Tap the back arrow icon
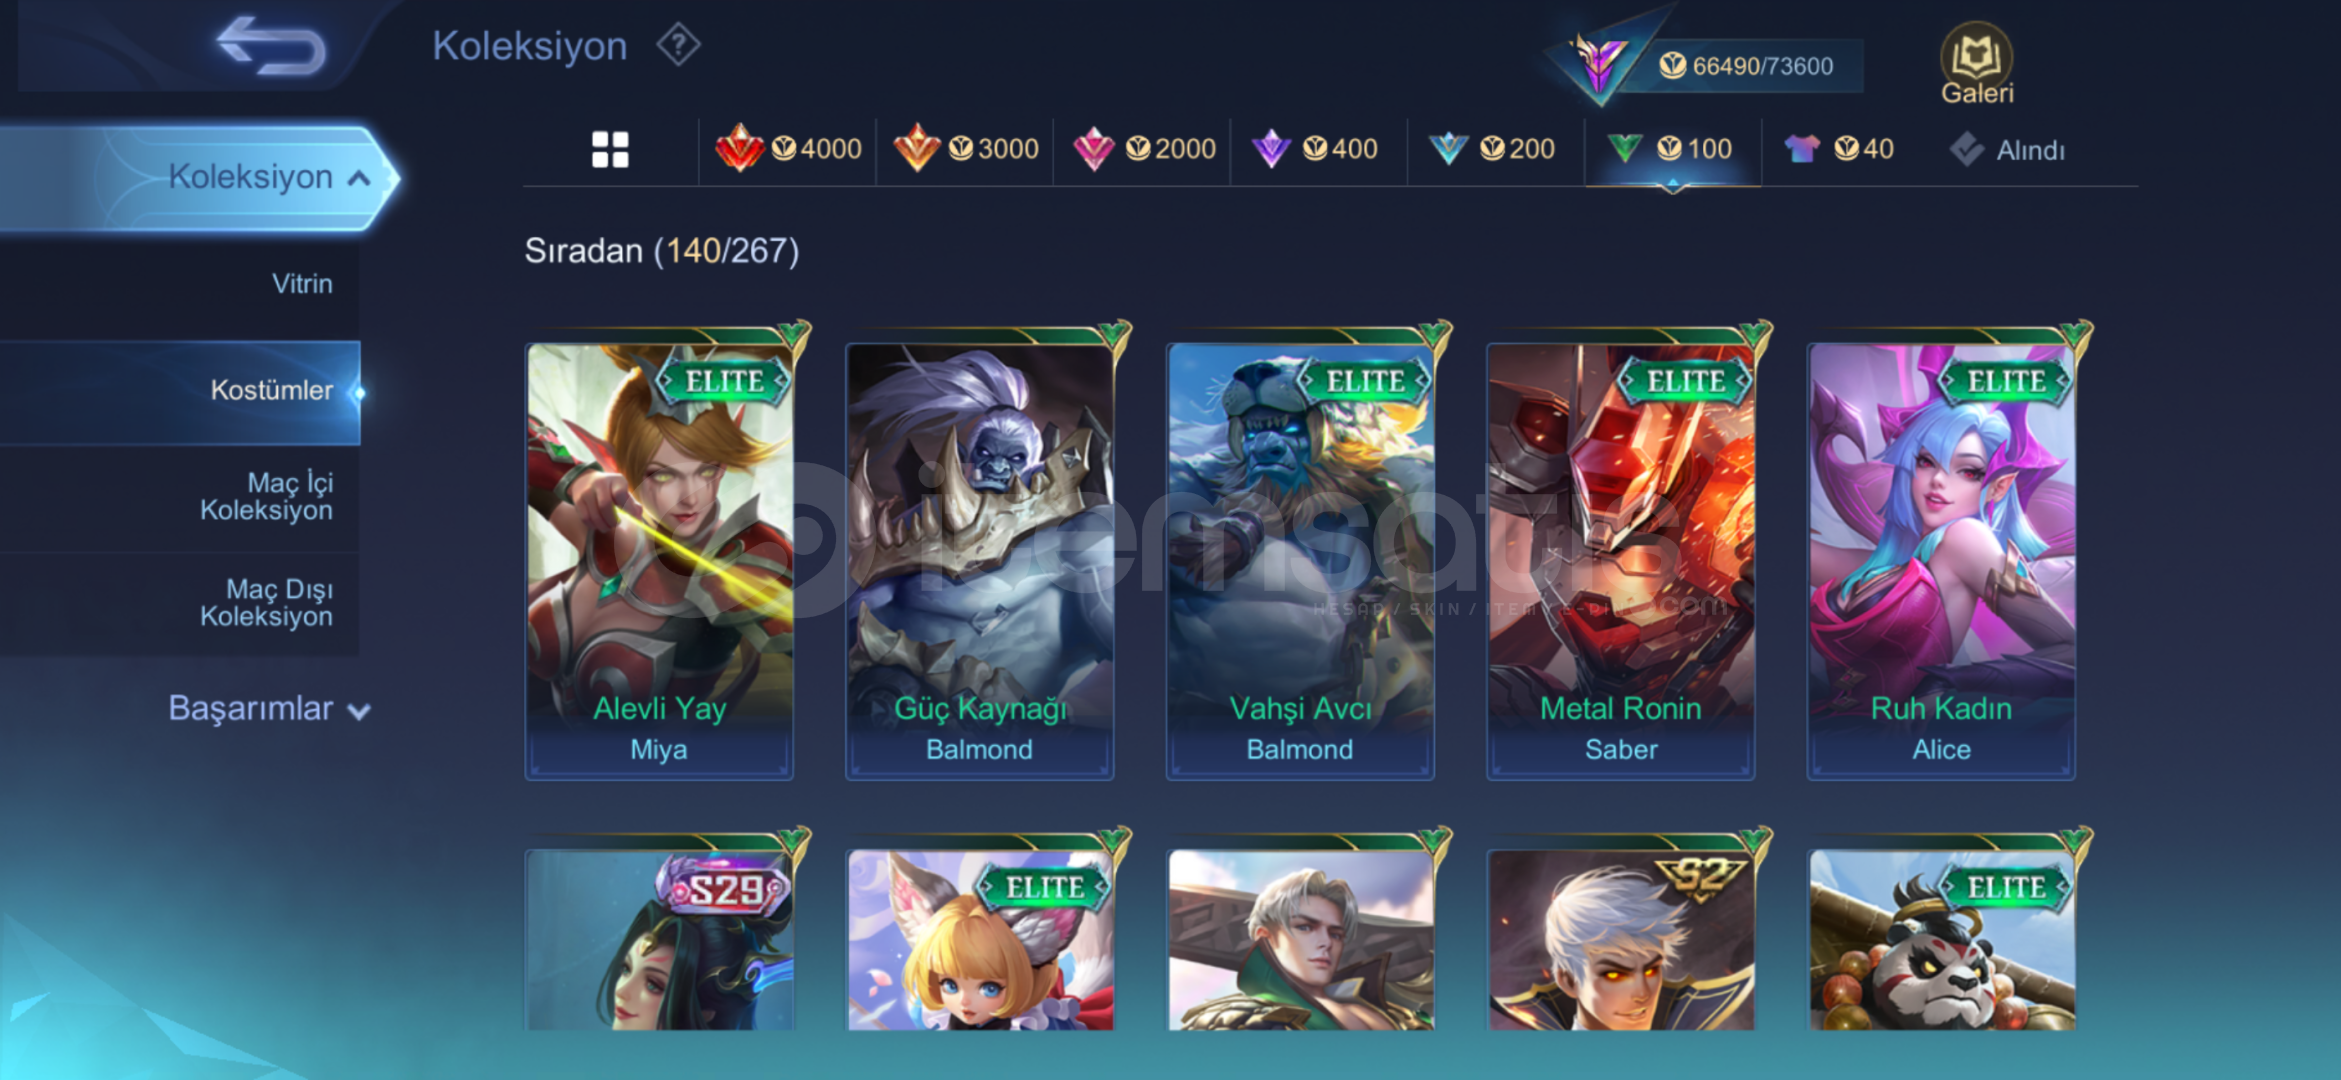Screen dimensions: 2341x1080 tap(270, 46)
